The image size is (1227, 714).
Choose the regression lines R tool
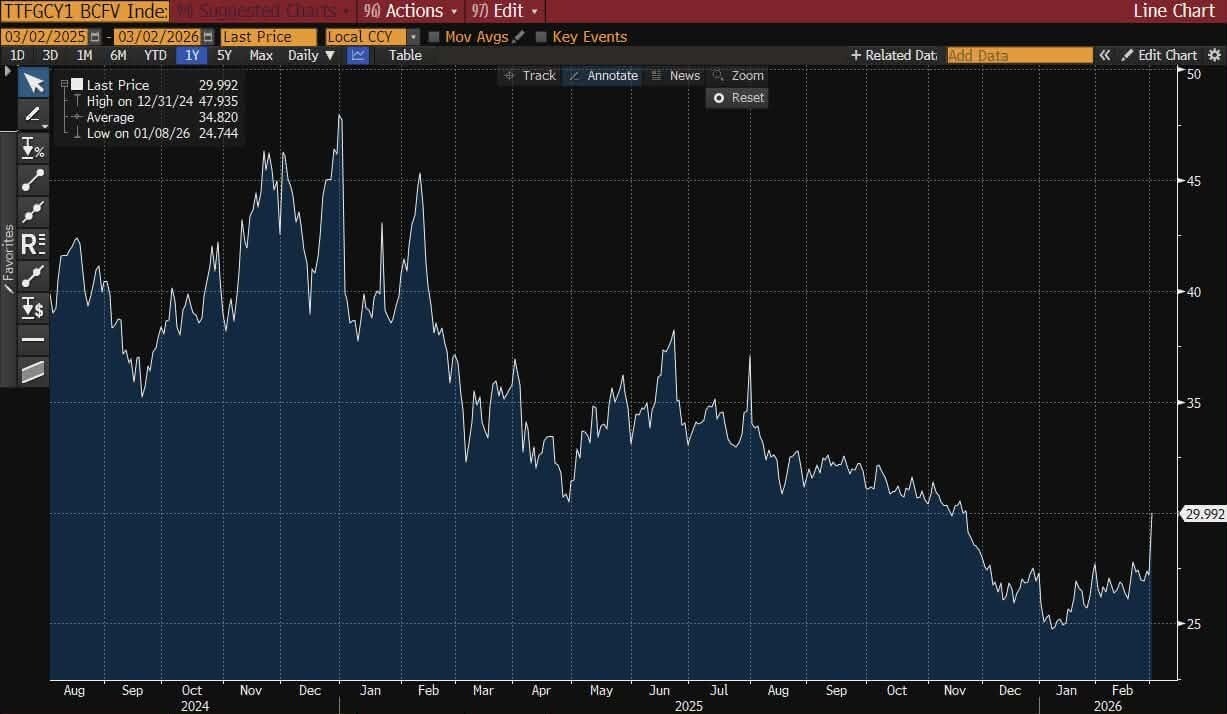coord(33,243)
